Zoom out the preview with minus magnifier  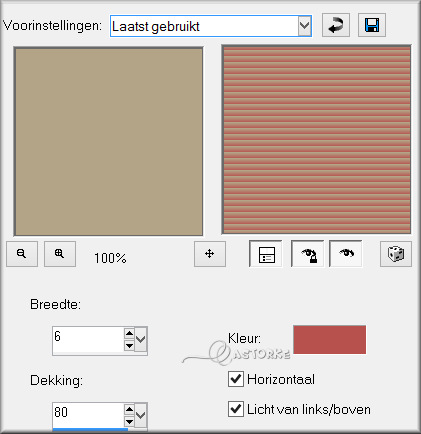[22, 254]
